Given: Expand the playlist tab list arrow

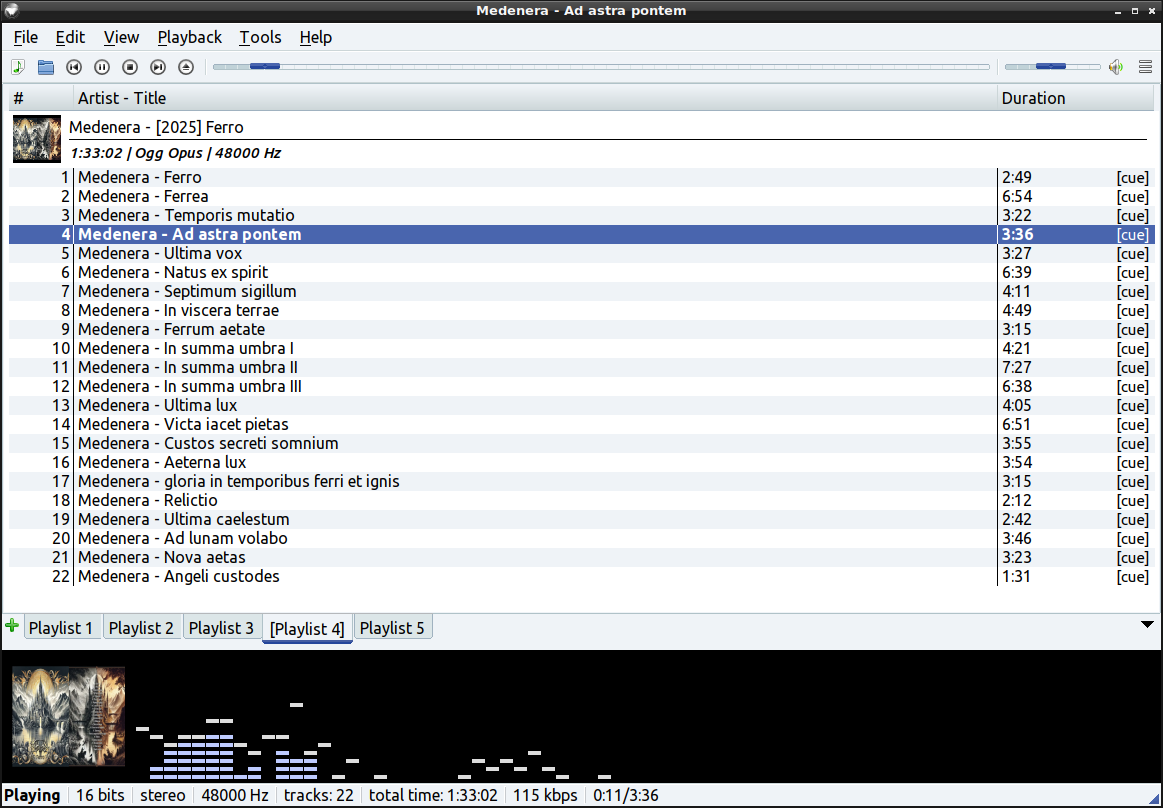Looking at the screenshot, I should [x=1148, y=625].
